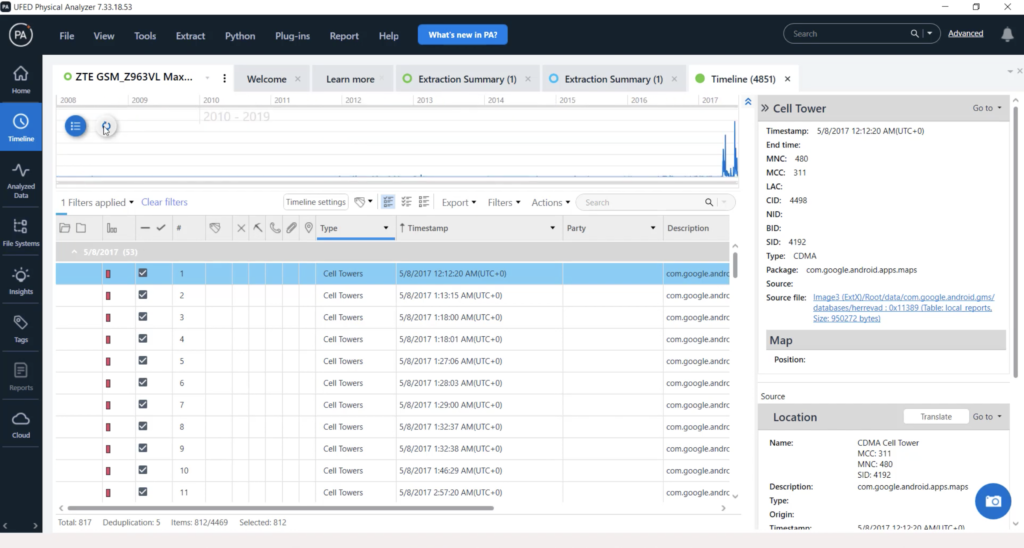Open the Export dropdown

click(x=458, y=202)
